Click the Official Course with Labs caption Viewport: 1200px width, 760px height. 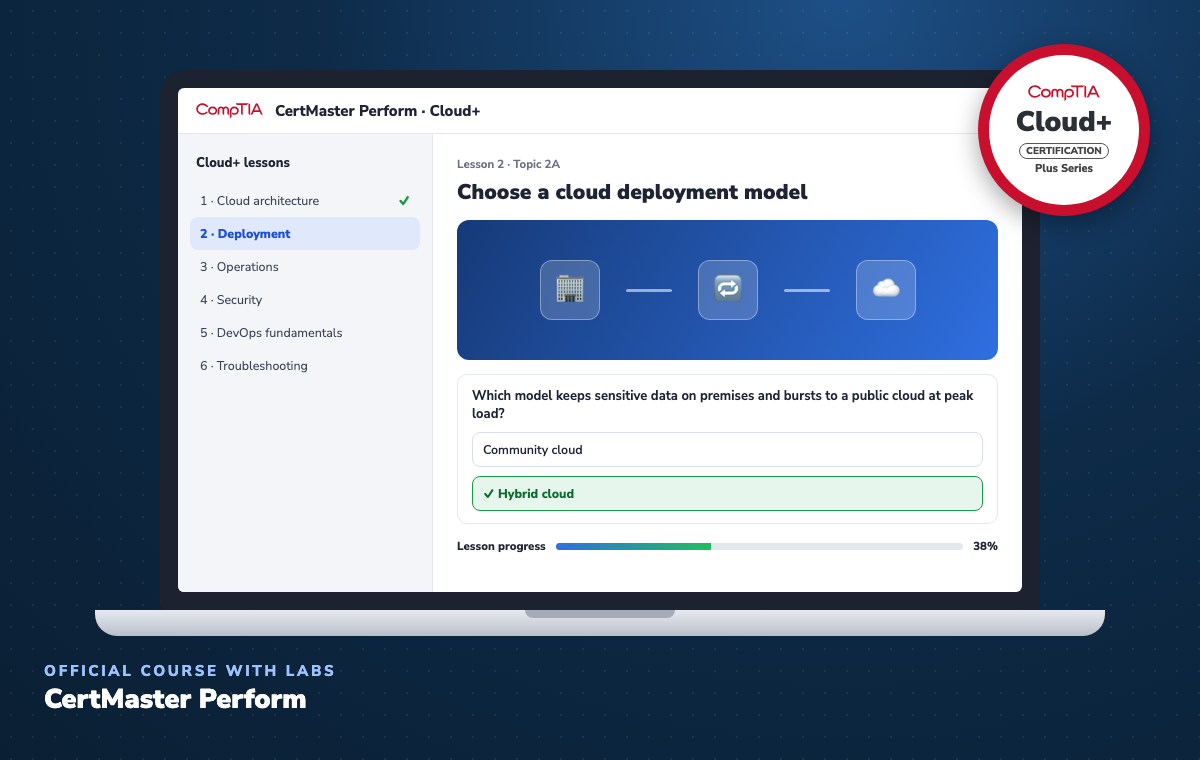[190, 671]
